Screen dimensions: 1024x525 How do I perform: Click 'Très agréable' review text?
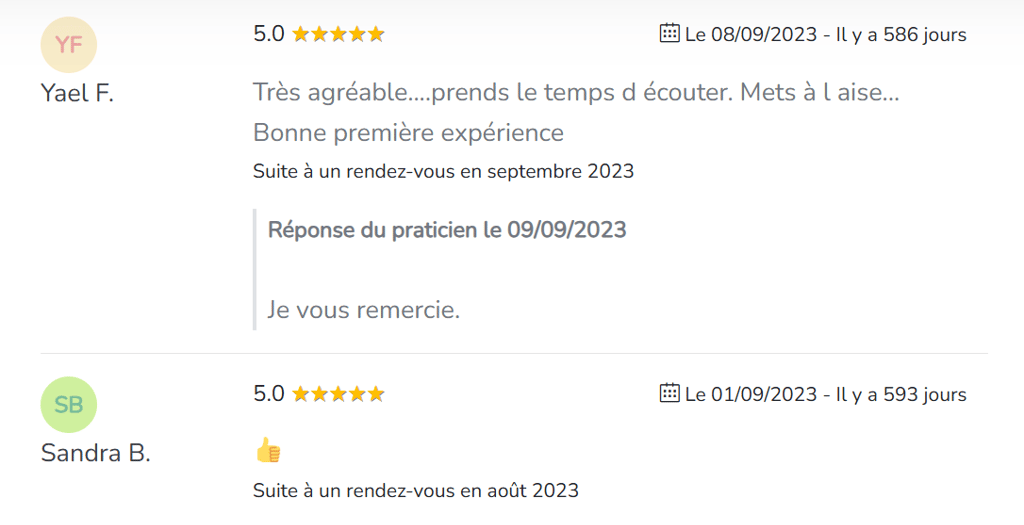[575, 94]
